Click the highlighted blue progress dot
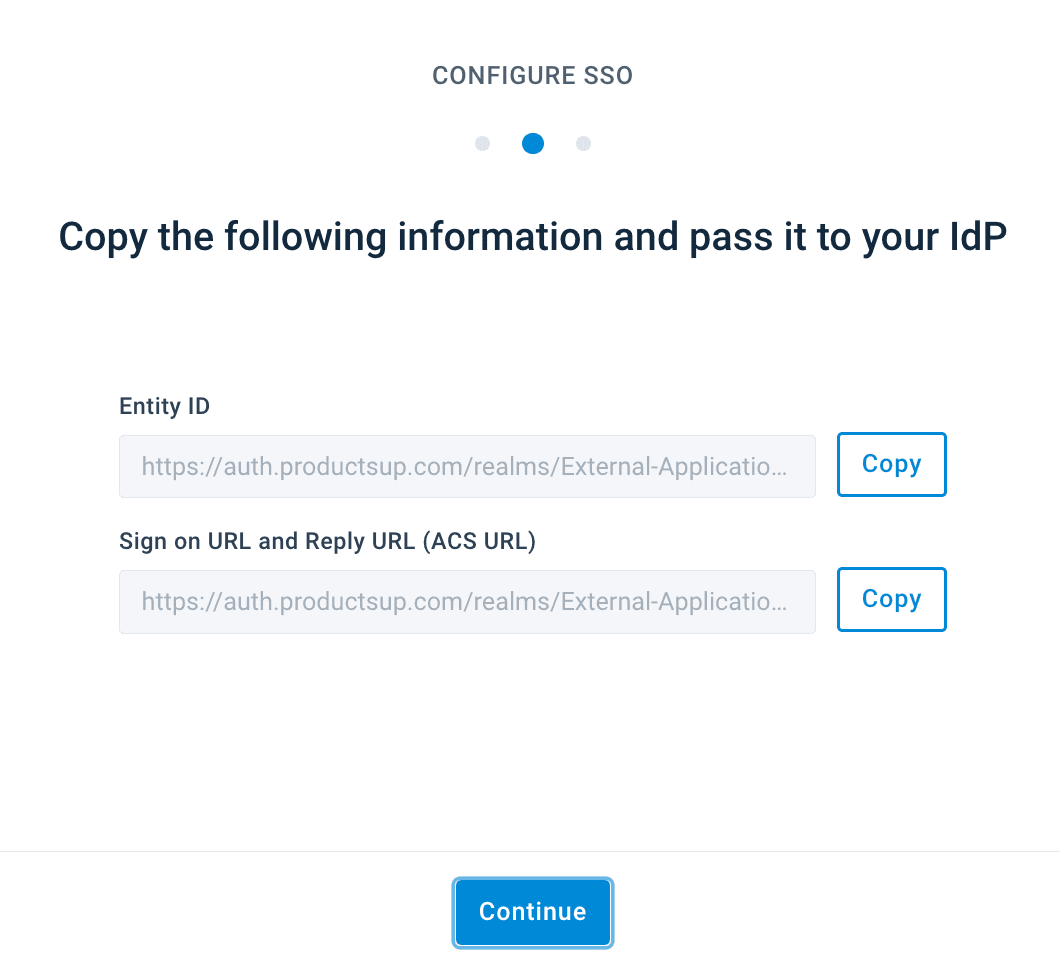This screenshot has height=966, width=1060. point(532,144)
